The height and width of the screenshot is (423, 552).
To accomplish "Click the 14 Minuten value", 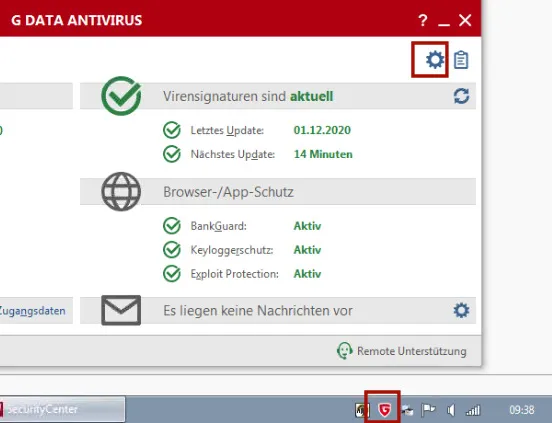I will coord(323,154).
